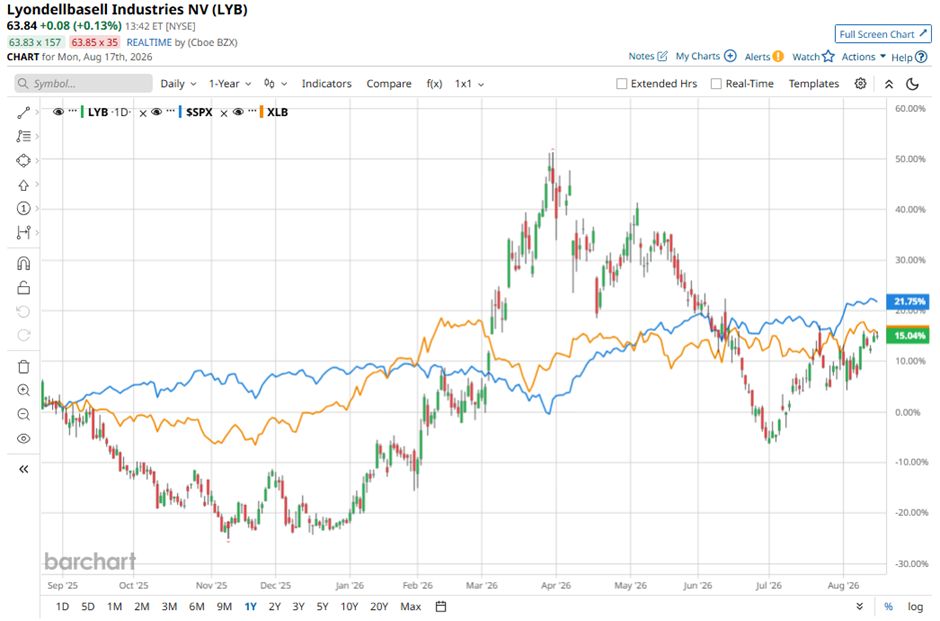The width and height of the screenshot is (940, 621).
Task: Select the 3M time range
Action: coord(169,607)
